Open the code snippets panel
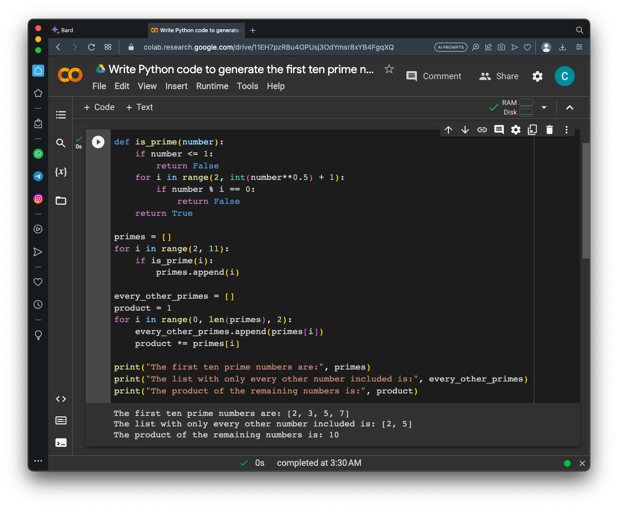Image resolution: width=618 pixels, height=508 pixels. (x=61, y=399)
